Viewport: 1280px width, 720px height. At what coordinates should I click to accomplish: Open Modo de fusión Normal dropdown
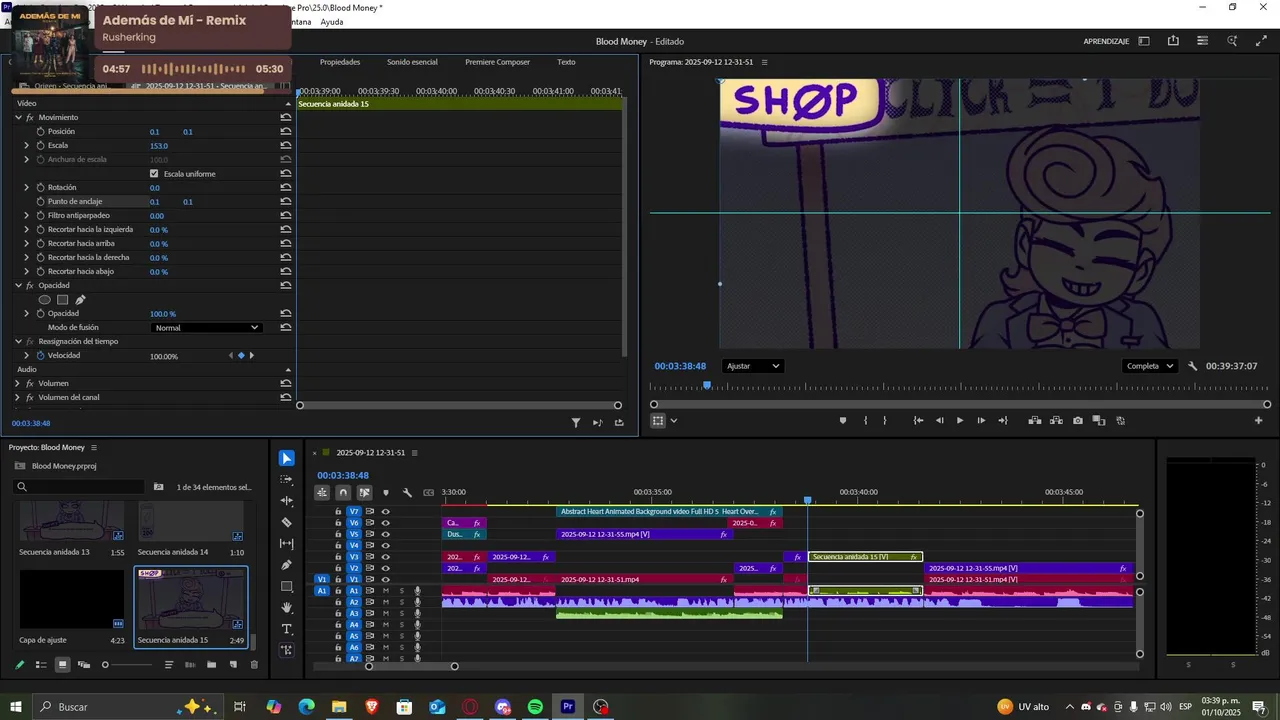[x=207, y=327]
